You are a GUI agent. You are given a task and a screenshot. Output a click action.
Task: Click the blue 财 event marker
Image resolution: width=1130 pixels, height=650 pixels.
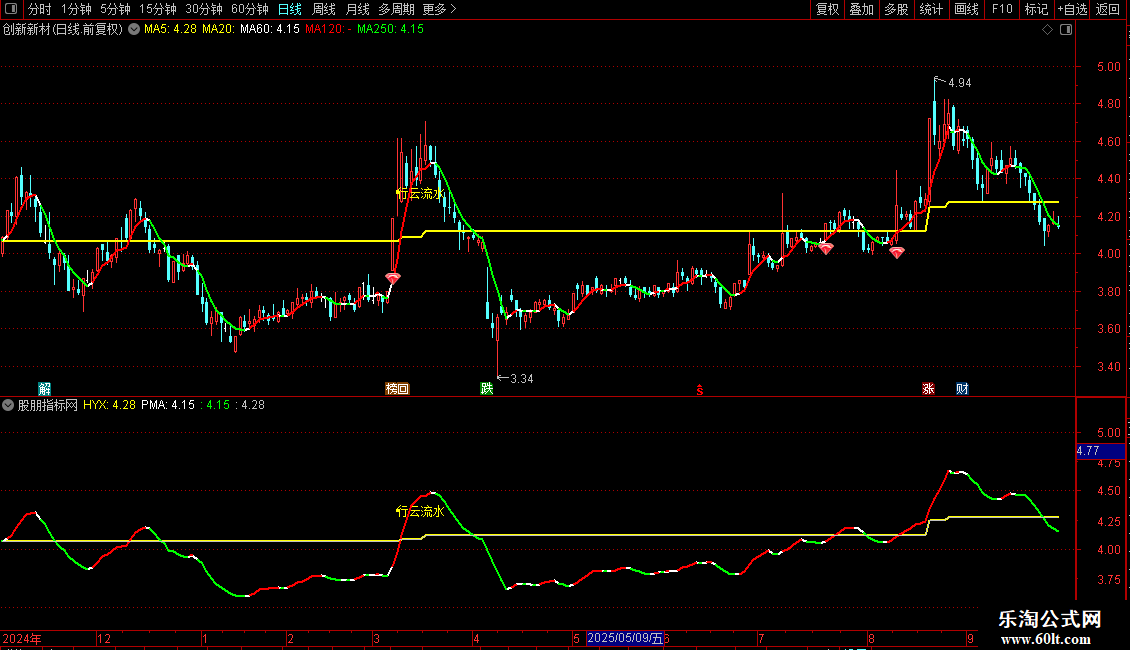point(962,388)
